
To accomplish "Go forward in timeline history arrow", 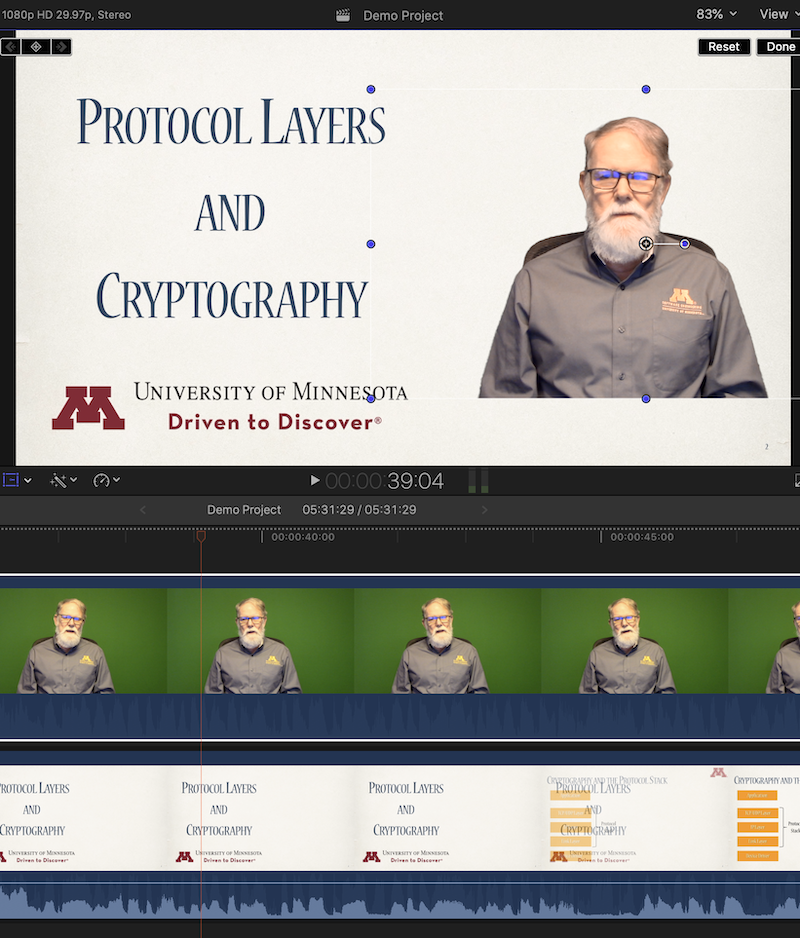I will [485, 510].
